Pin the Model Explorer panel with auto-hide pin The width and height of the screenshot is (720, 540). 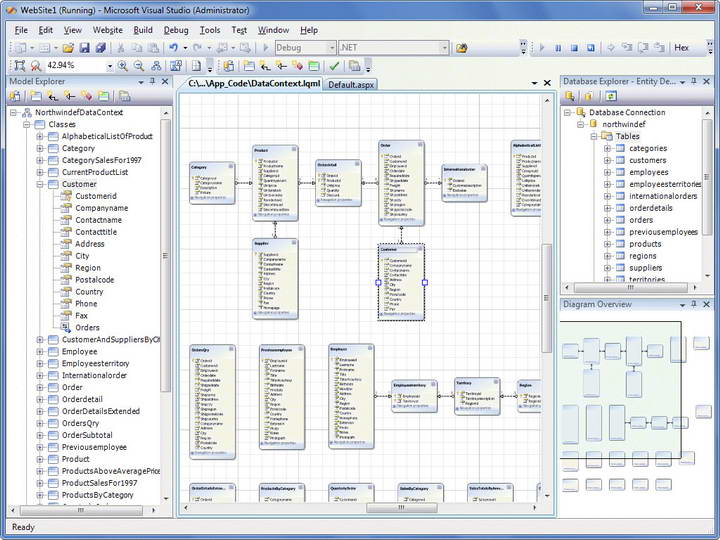pos(152,81)
